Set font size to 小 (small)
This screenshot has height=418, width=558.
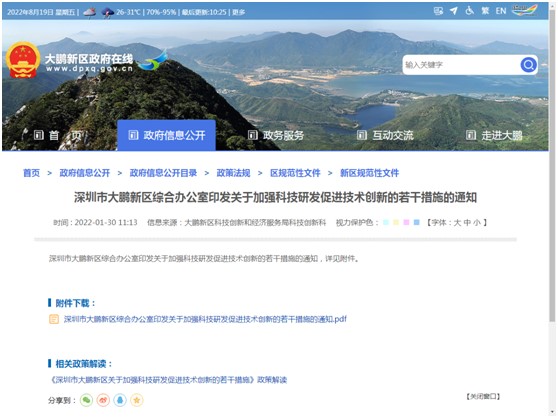coord(477,223)
